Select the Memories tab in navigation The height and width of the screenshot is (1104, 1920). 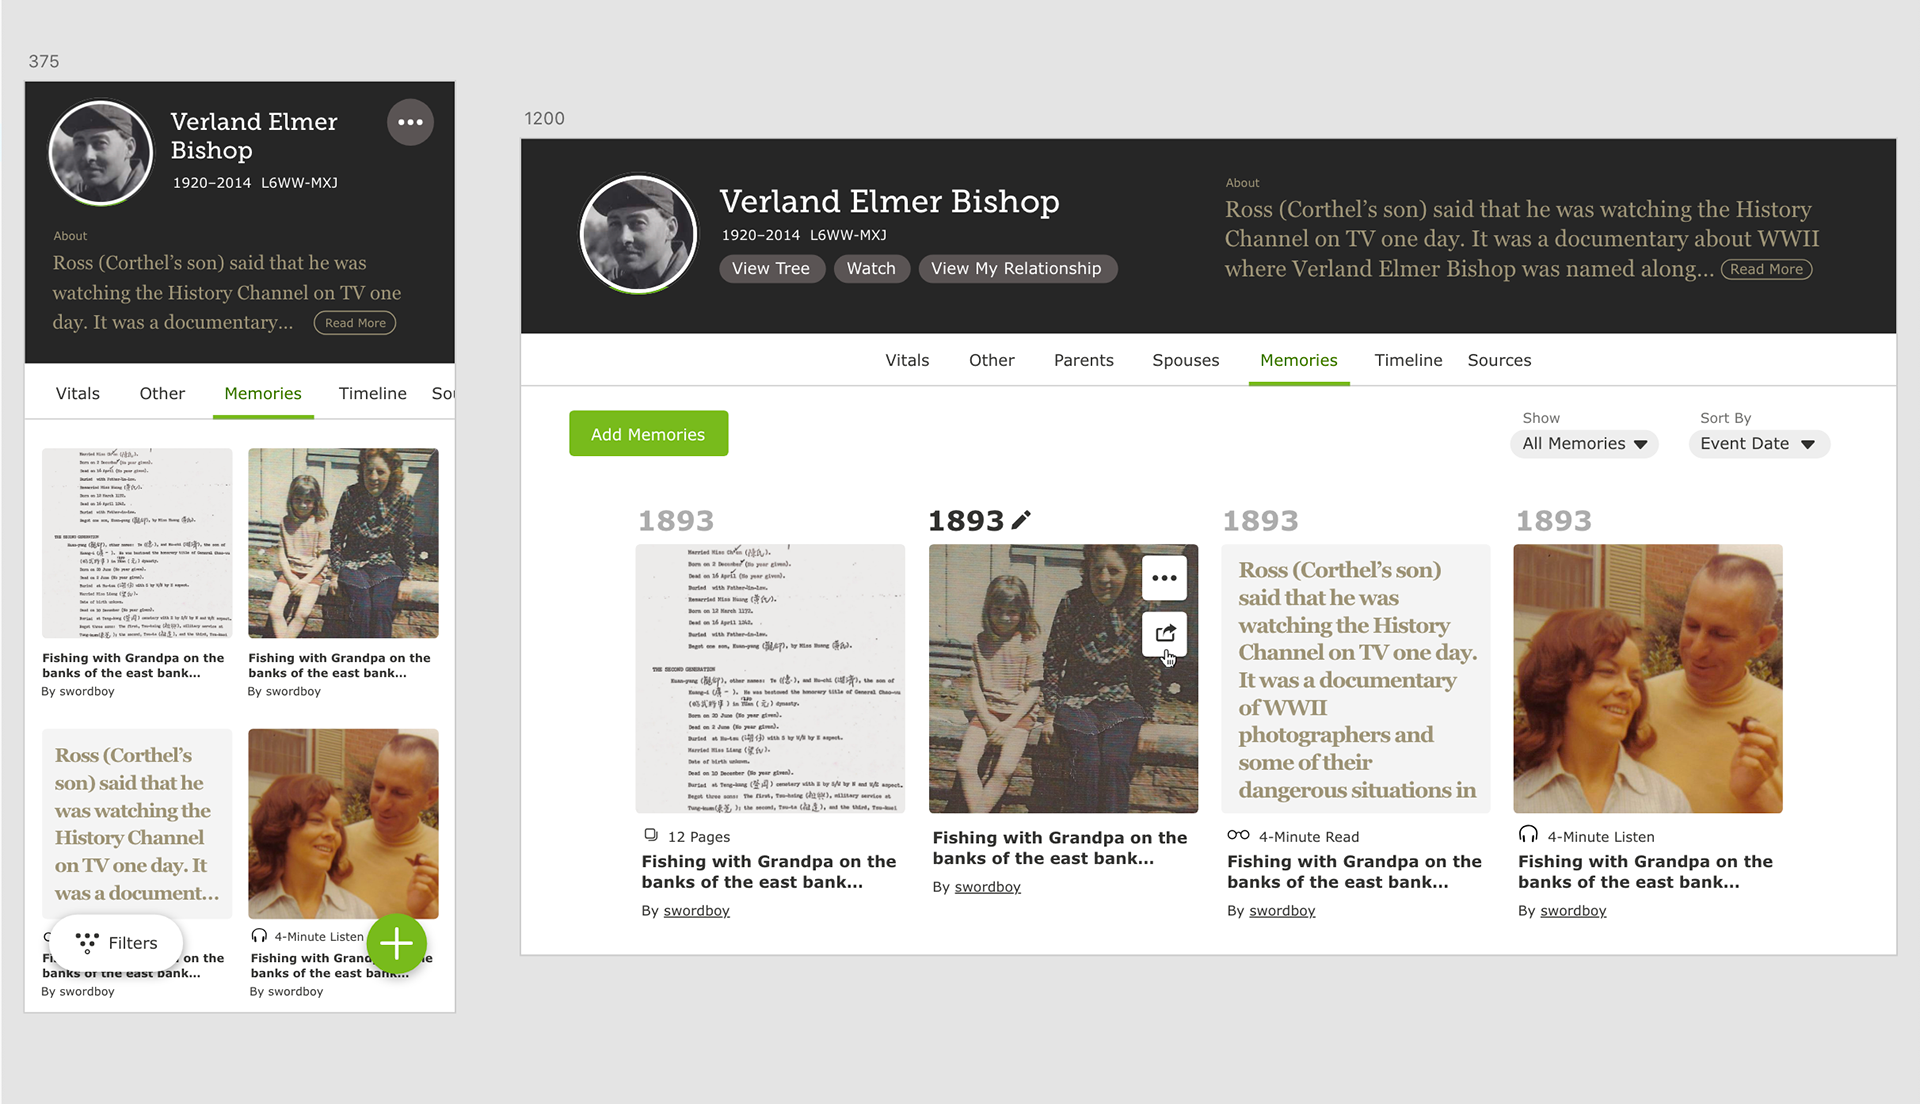coord(1298,360)
